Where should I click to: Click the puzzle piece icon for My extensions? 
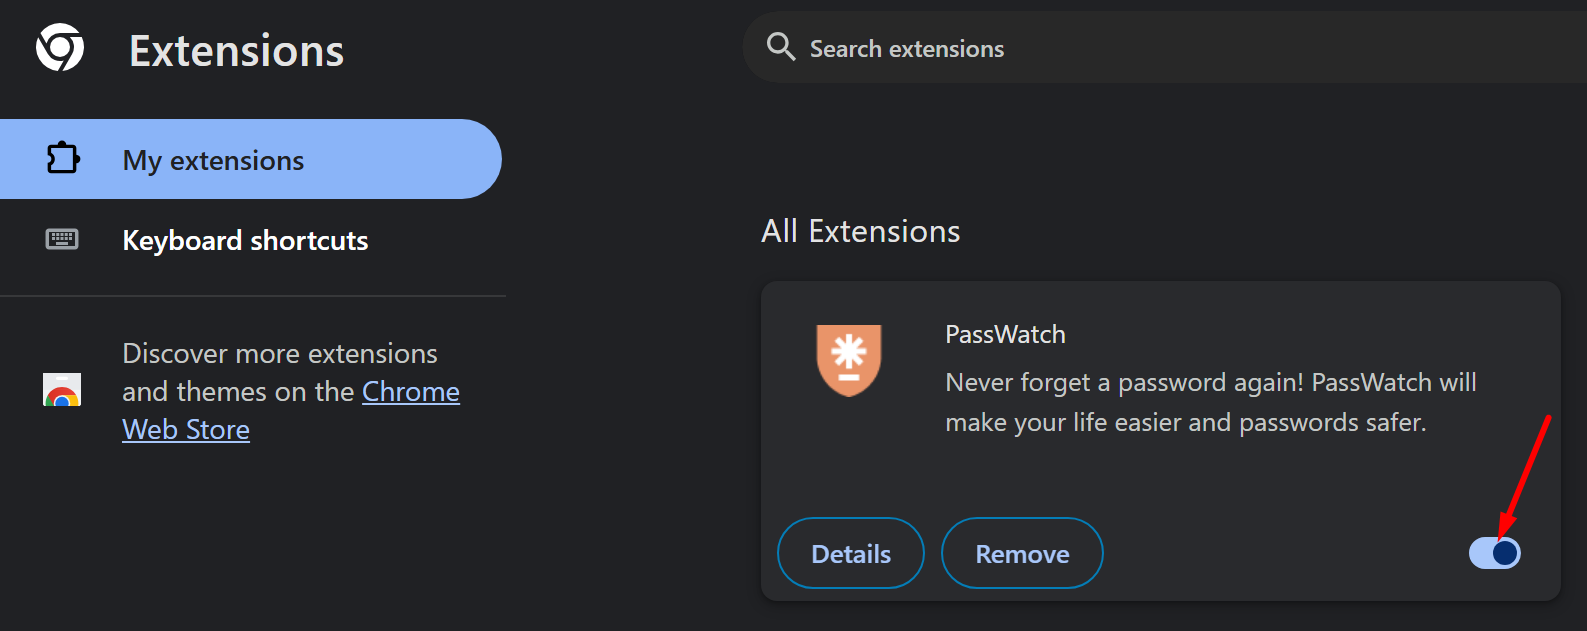pyautogui.click(x=63, y=158)
